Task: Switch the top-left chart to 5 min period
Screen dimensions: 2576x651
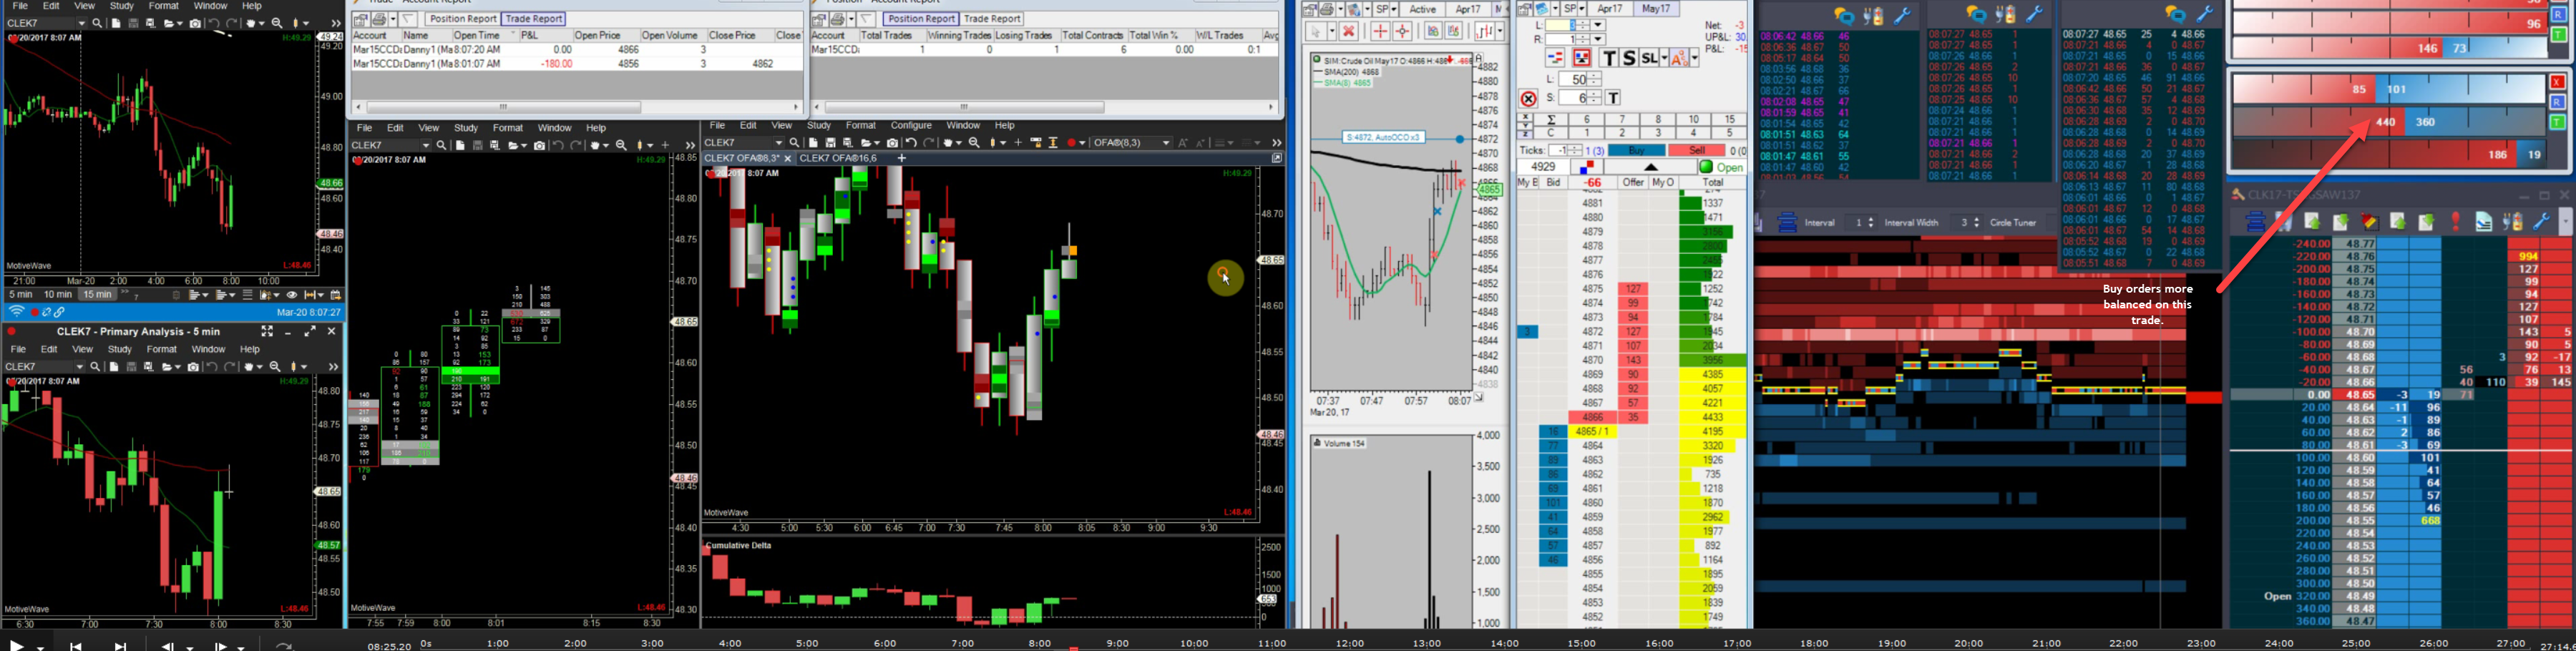Action: pyautogui.click(x=21, y=295)
